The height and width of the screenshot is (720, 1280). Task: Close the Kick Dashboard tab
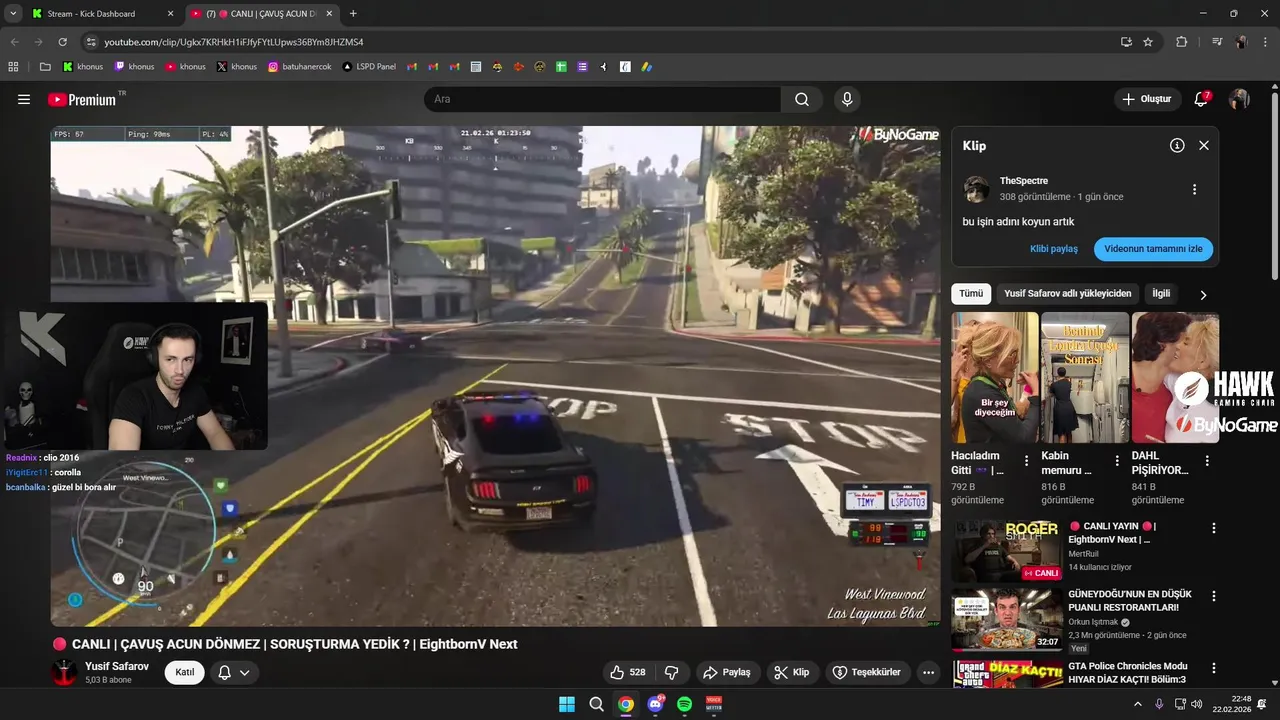170,14
